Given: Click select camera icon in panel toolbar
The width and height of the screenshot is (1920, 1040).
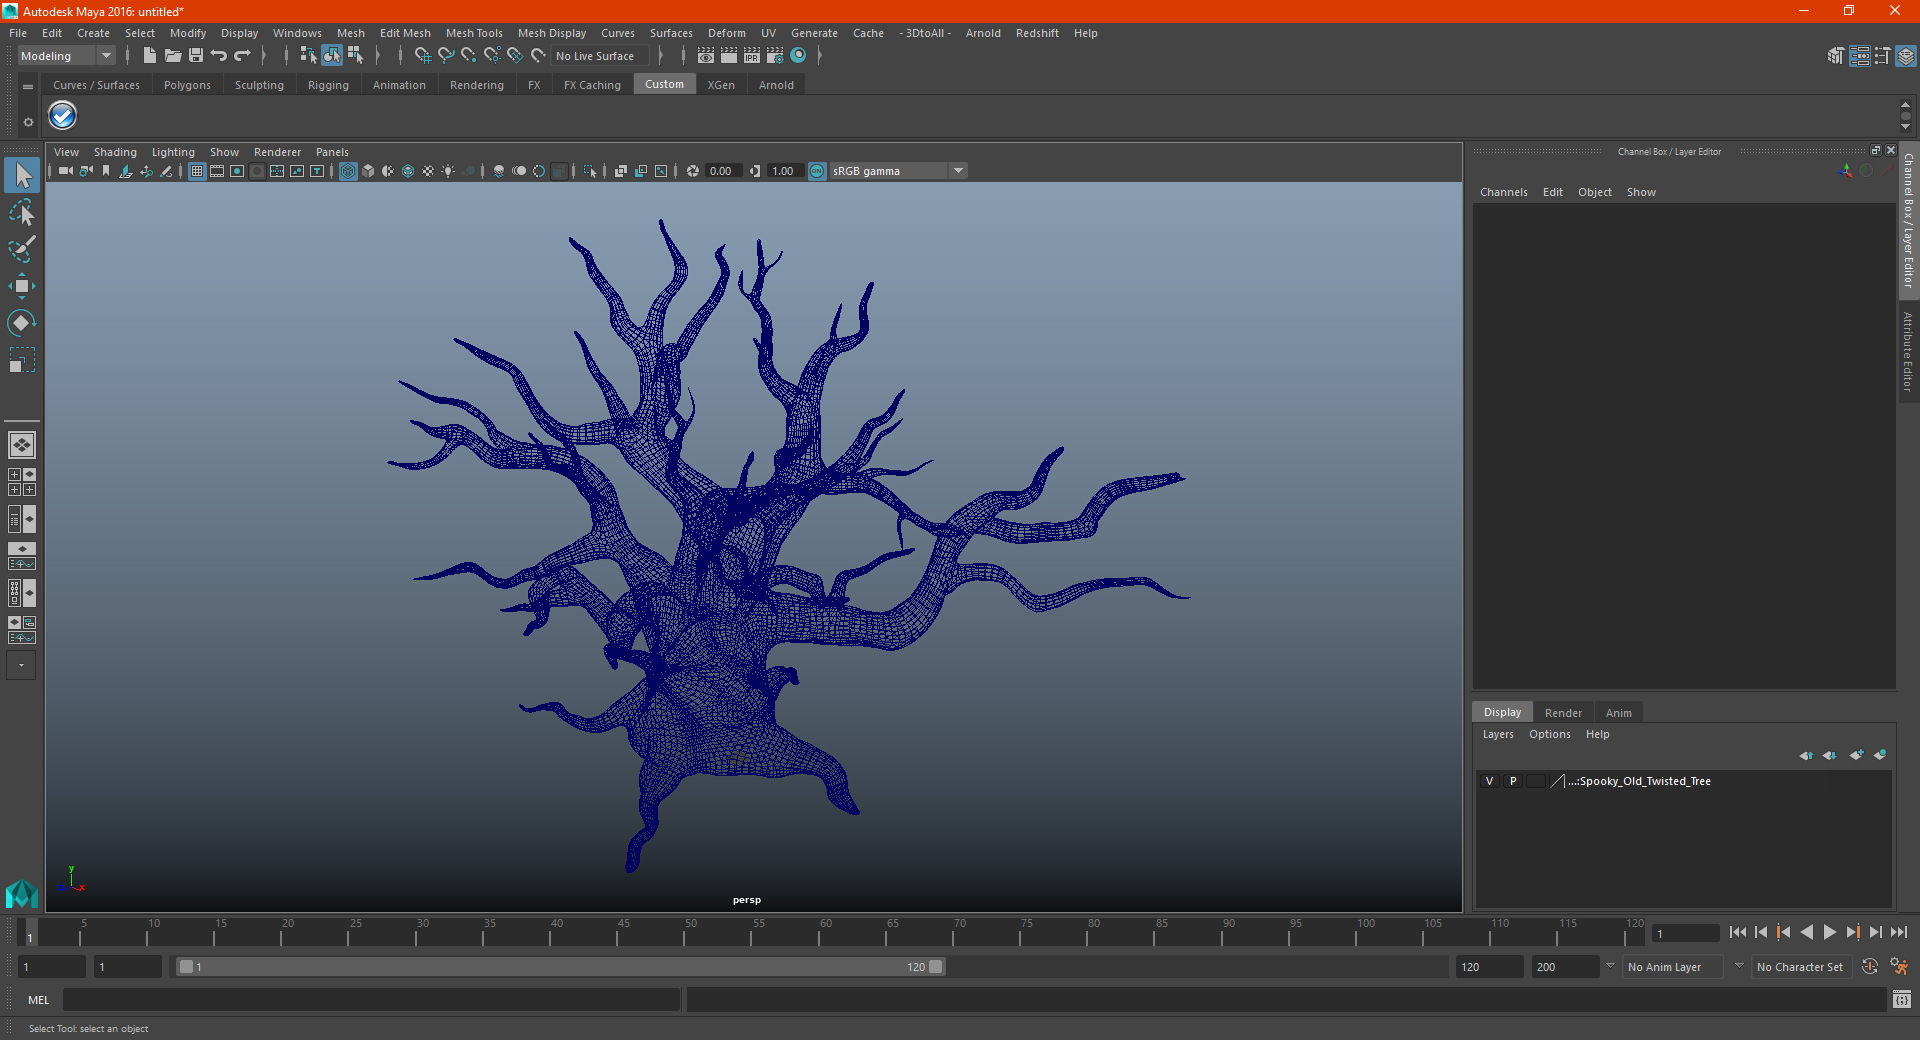Looking at the screenshot, I should point(66,171).
